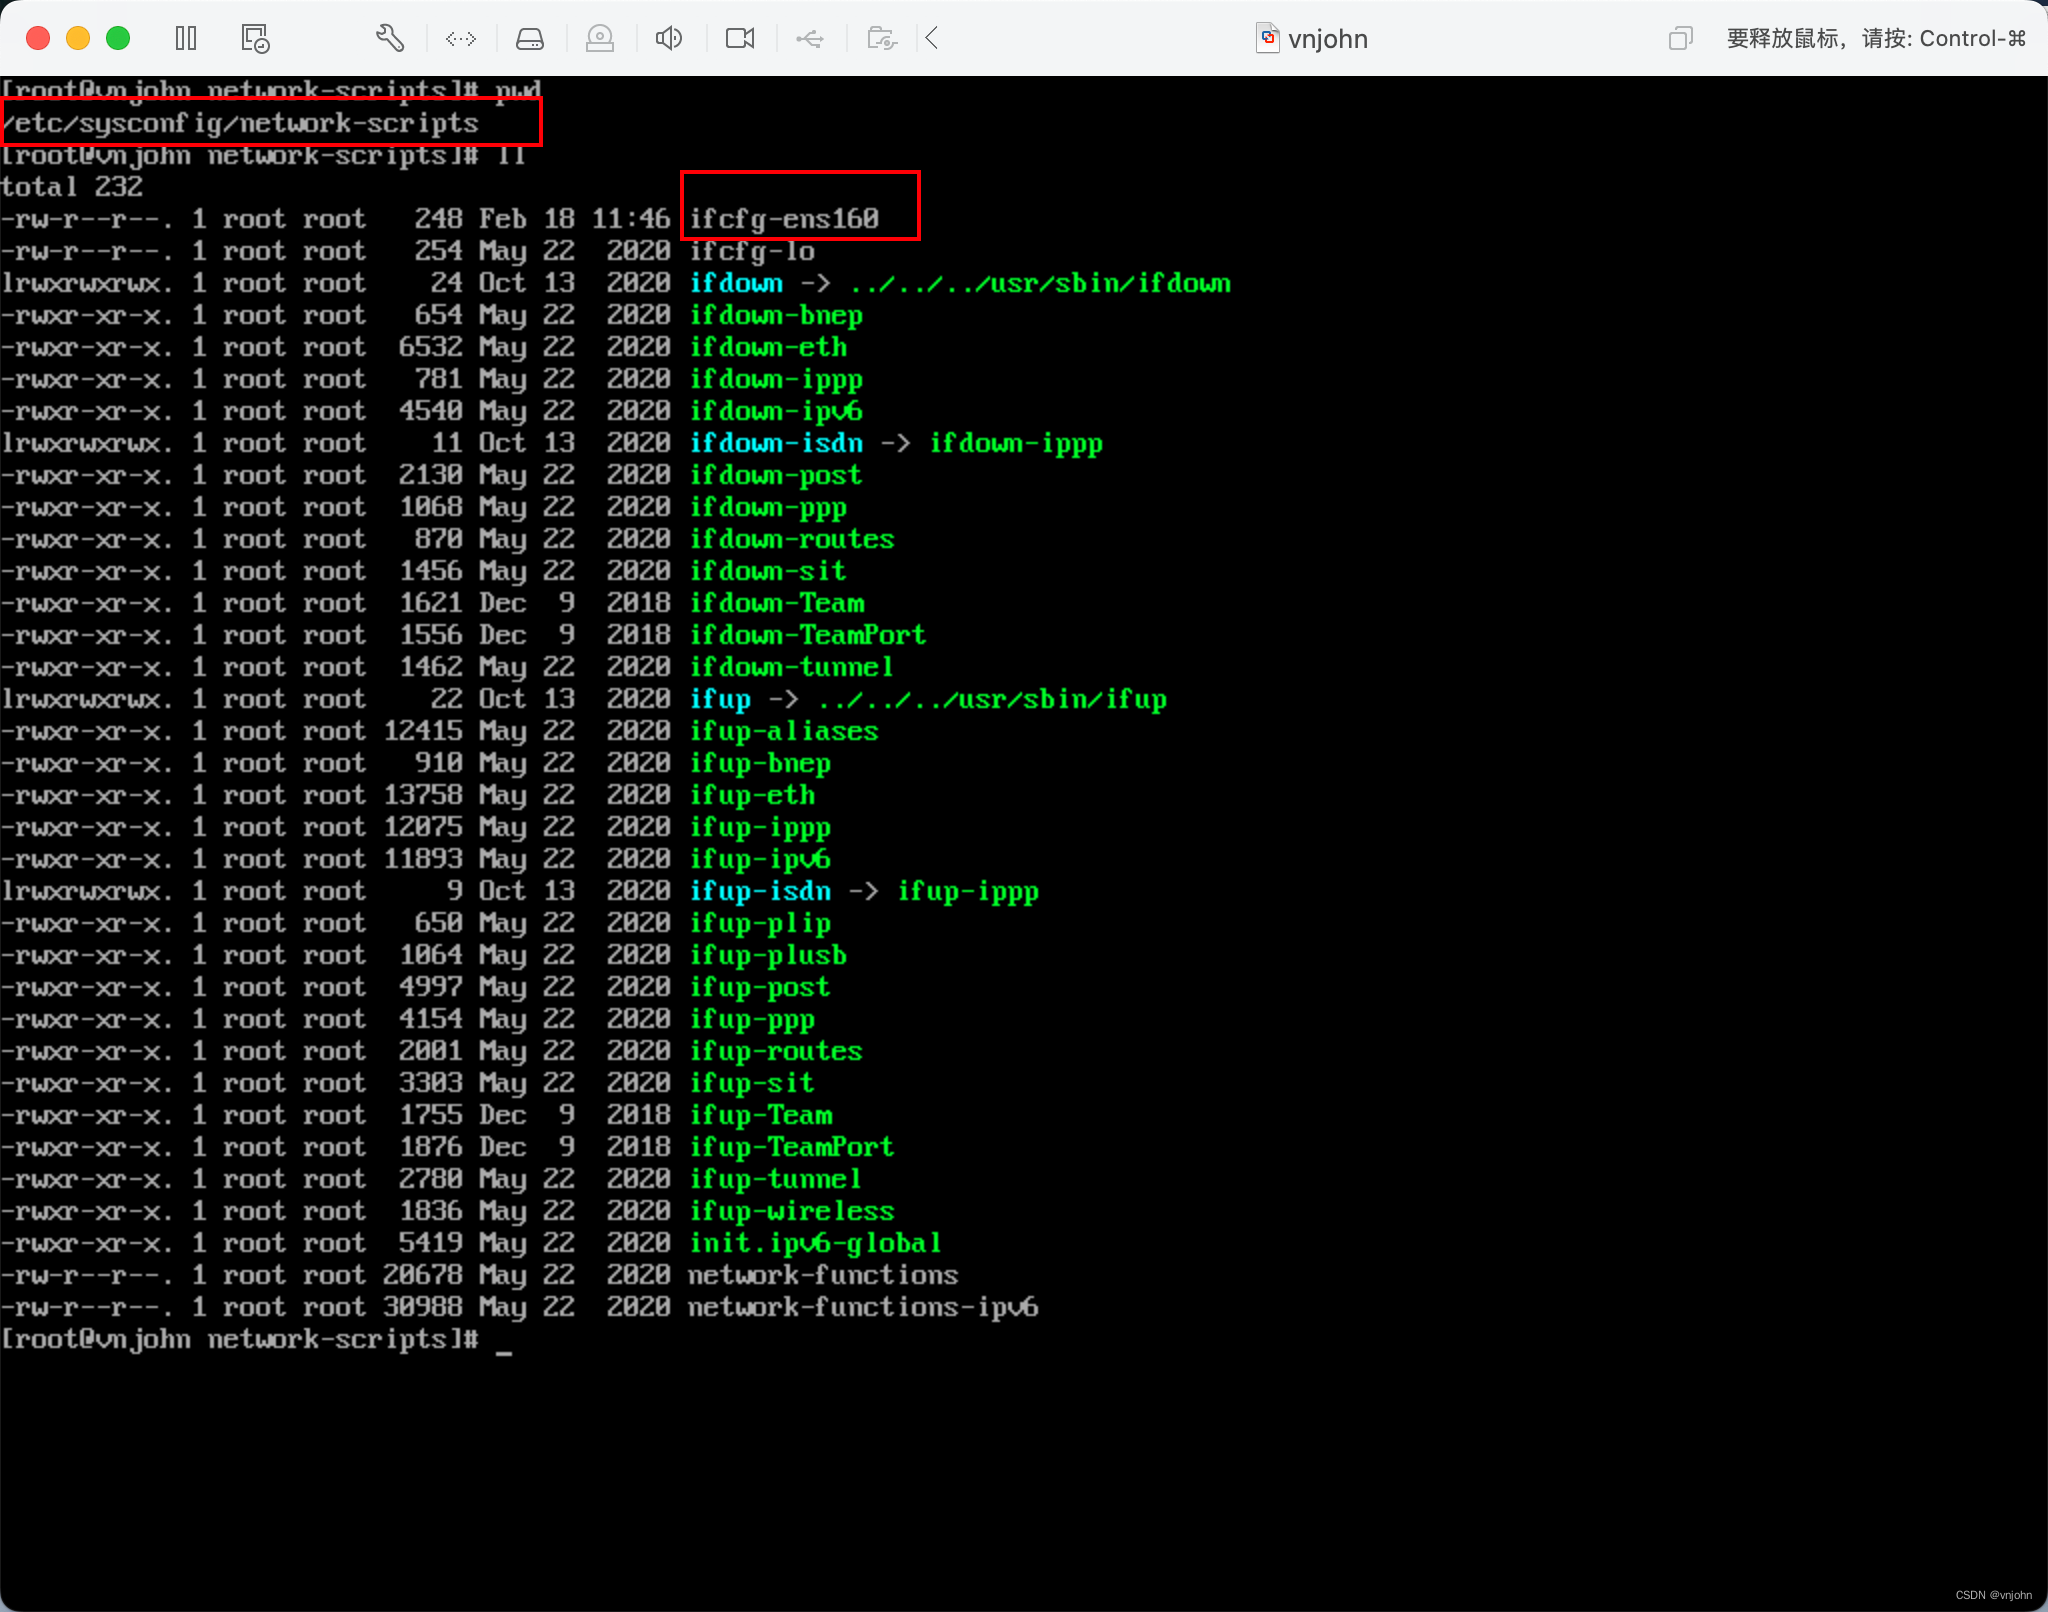Viewport: 2048px width, 1612px height.
Task: Click the ifdown-post entry
Action: coord(776,475)
